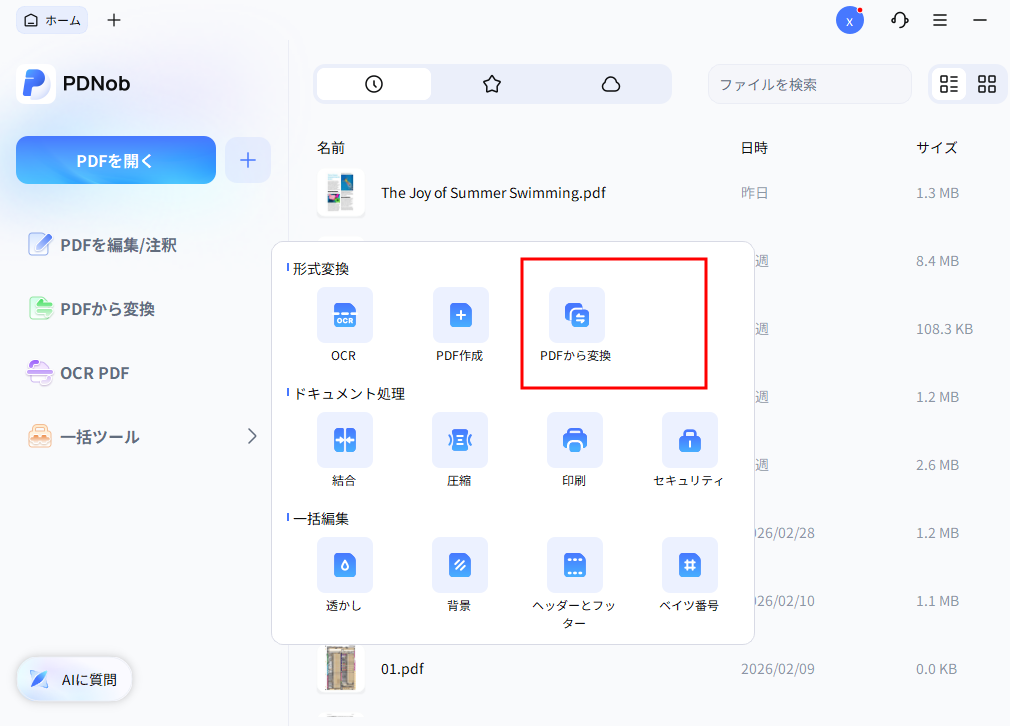Click the PDFを開く button
1010x726 pixels.
(x=115, y=159)
